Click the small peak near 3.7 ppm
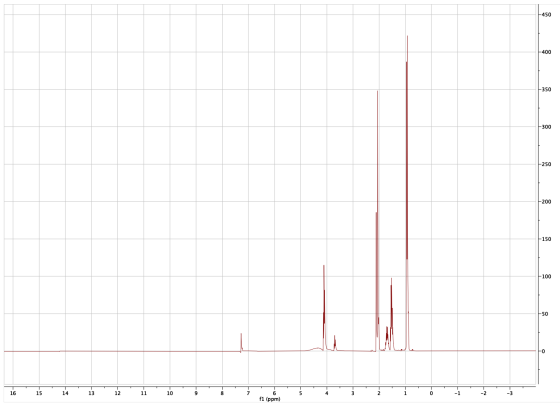This screenshot has width=560, height=407. point(335,343)
